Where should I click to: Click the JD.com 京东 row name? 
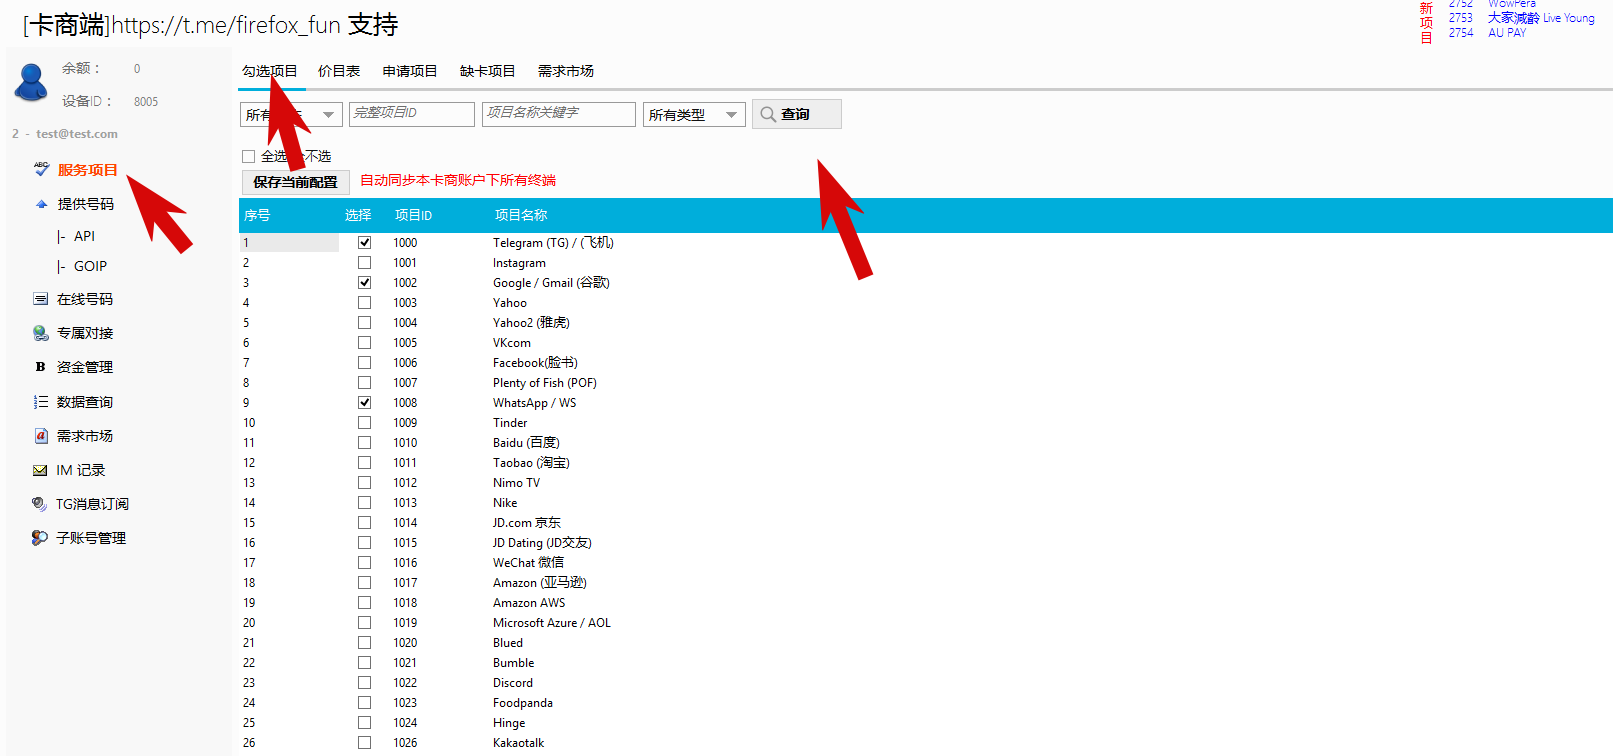[527, 523]
